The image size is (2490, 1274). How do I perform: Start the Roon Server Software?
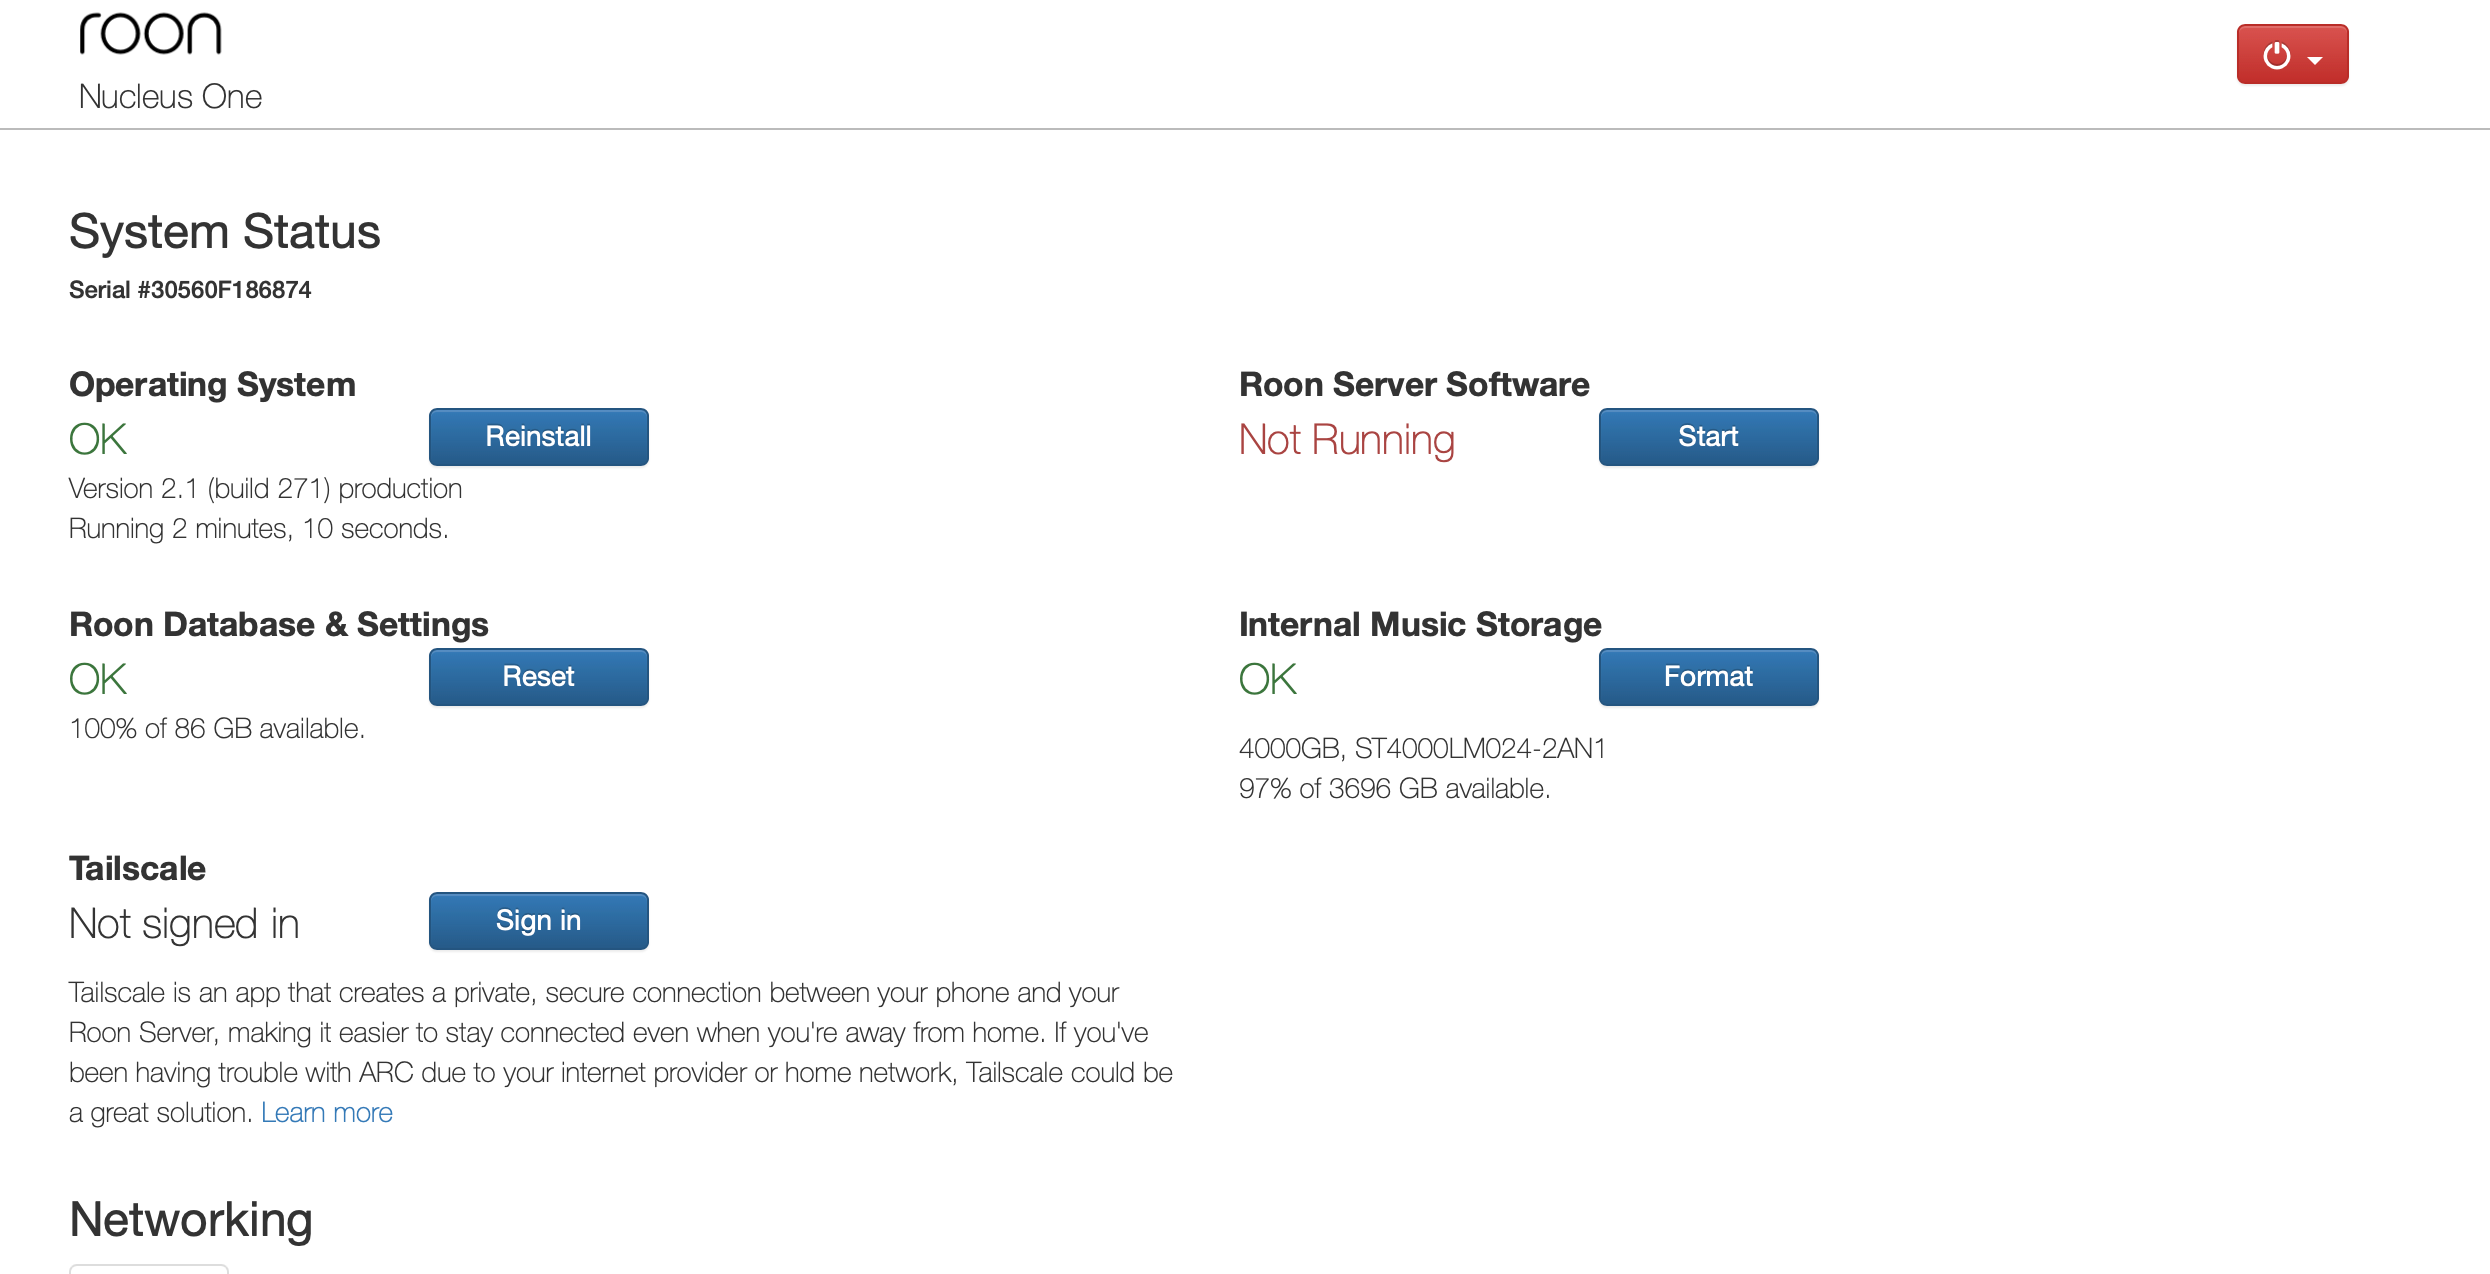pos(1708,437)
